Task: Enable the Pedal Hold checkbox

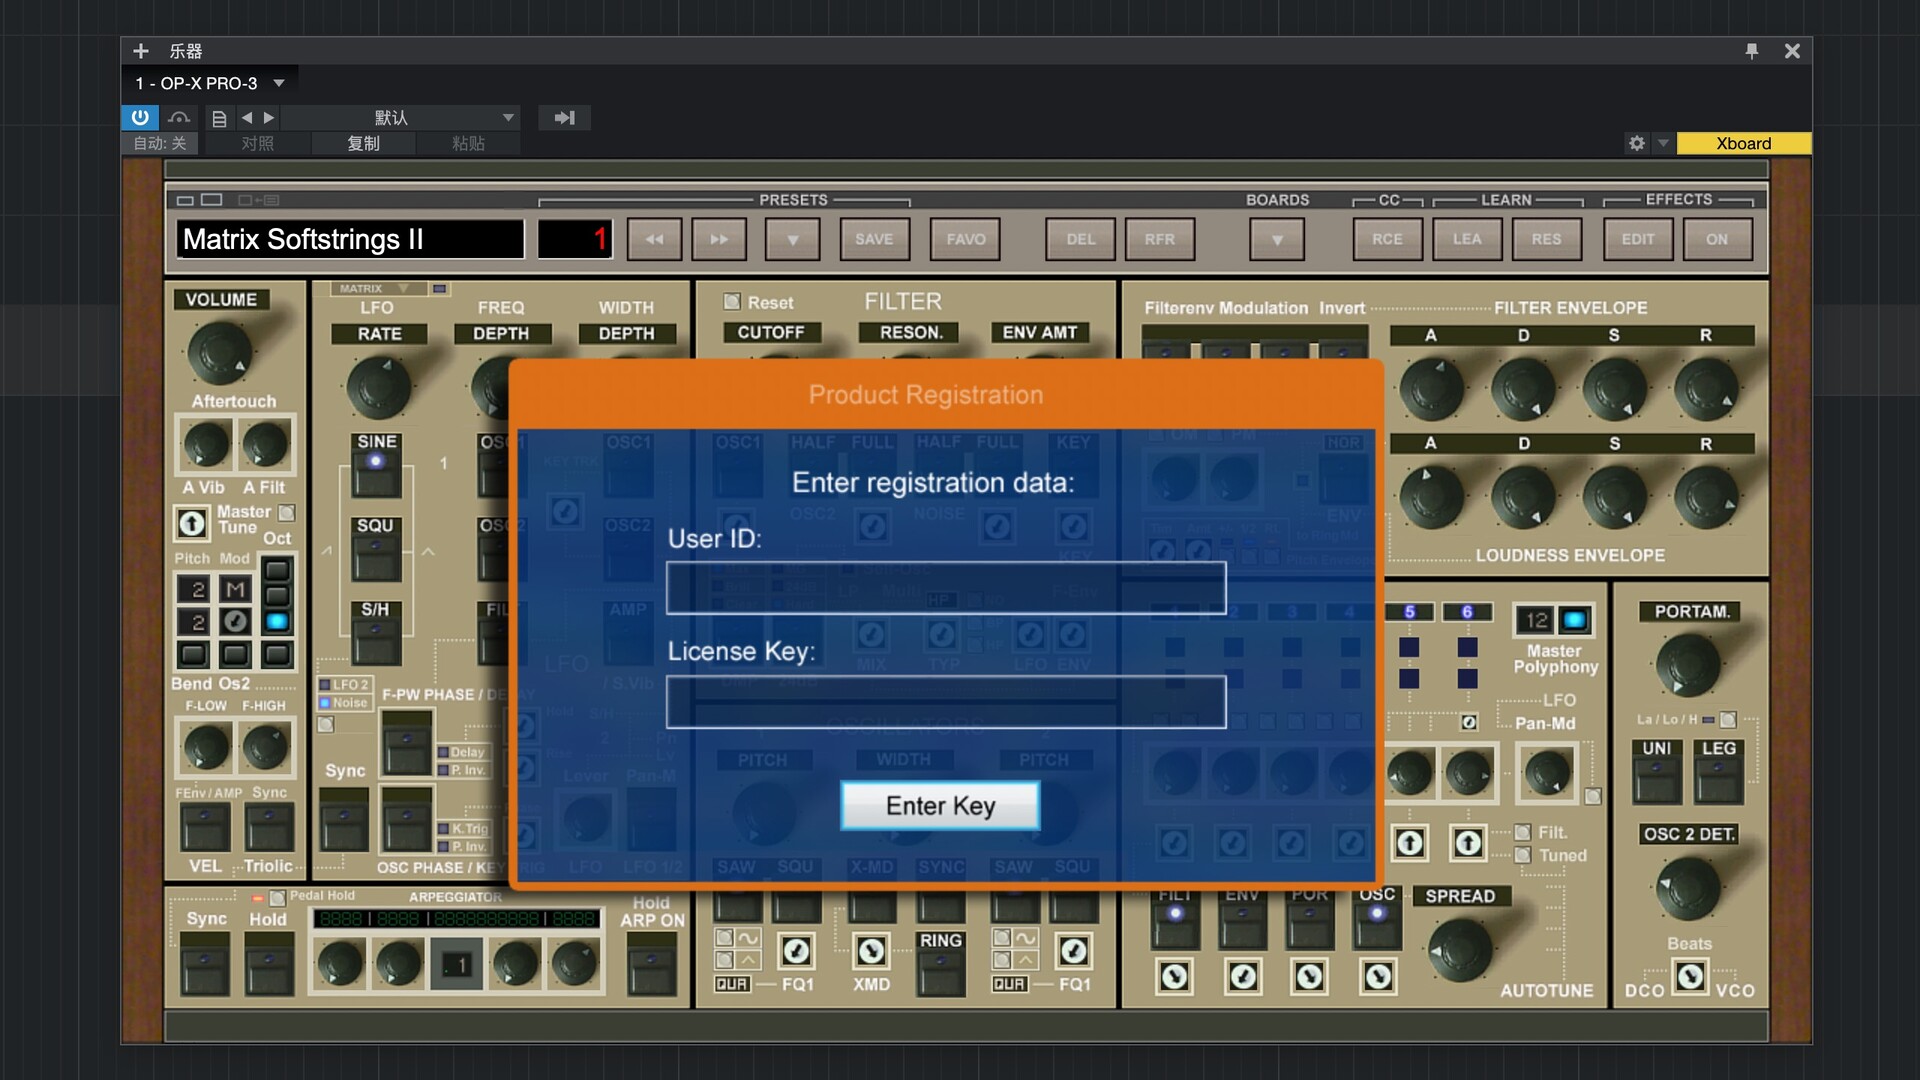Action: tap(278, 897)
